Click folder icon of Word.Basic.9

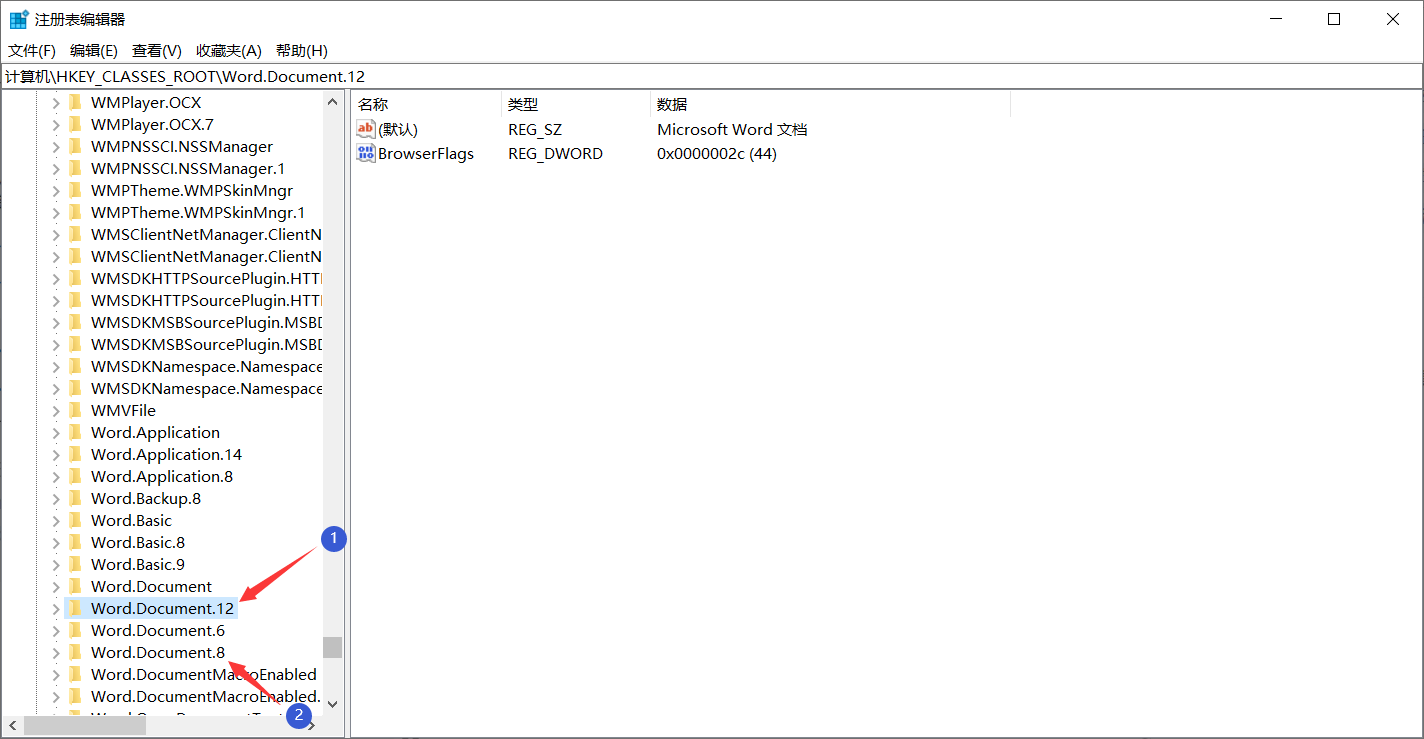click(x=76, y=564)
